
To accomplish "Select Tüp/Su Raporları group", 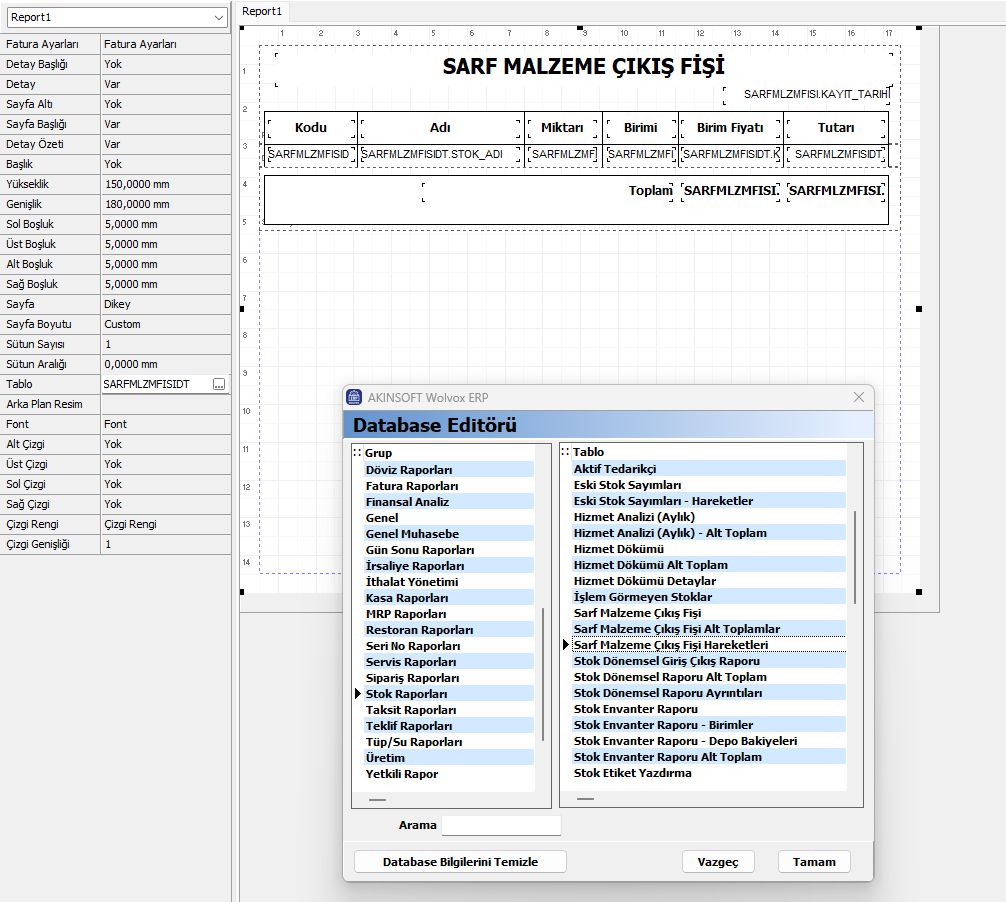I will (449, 742).
